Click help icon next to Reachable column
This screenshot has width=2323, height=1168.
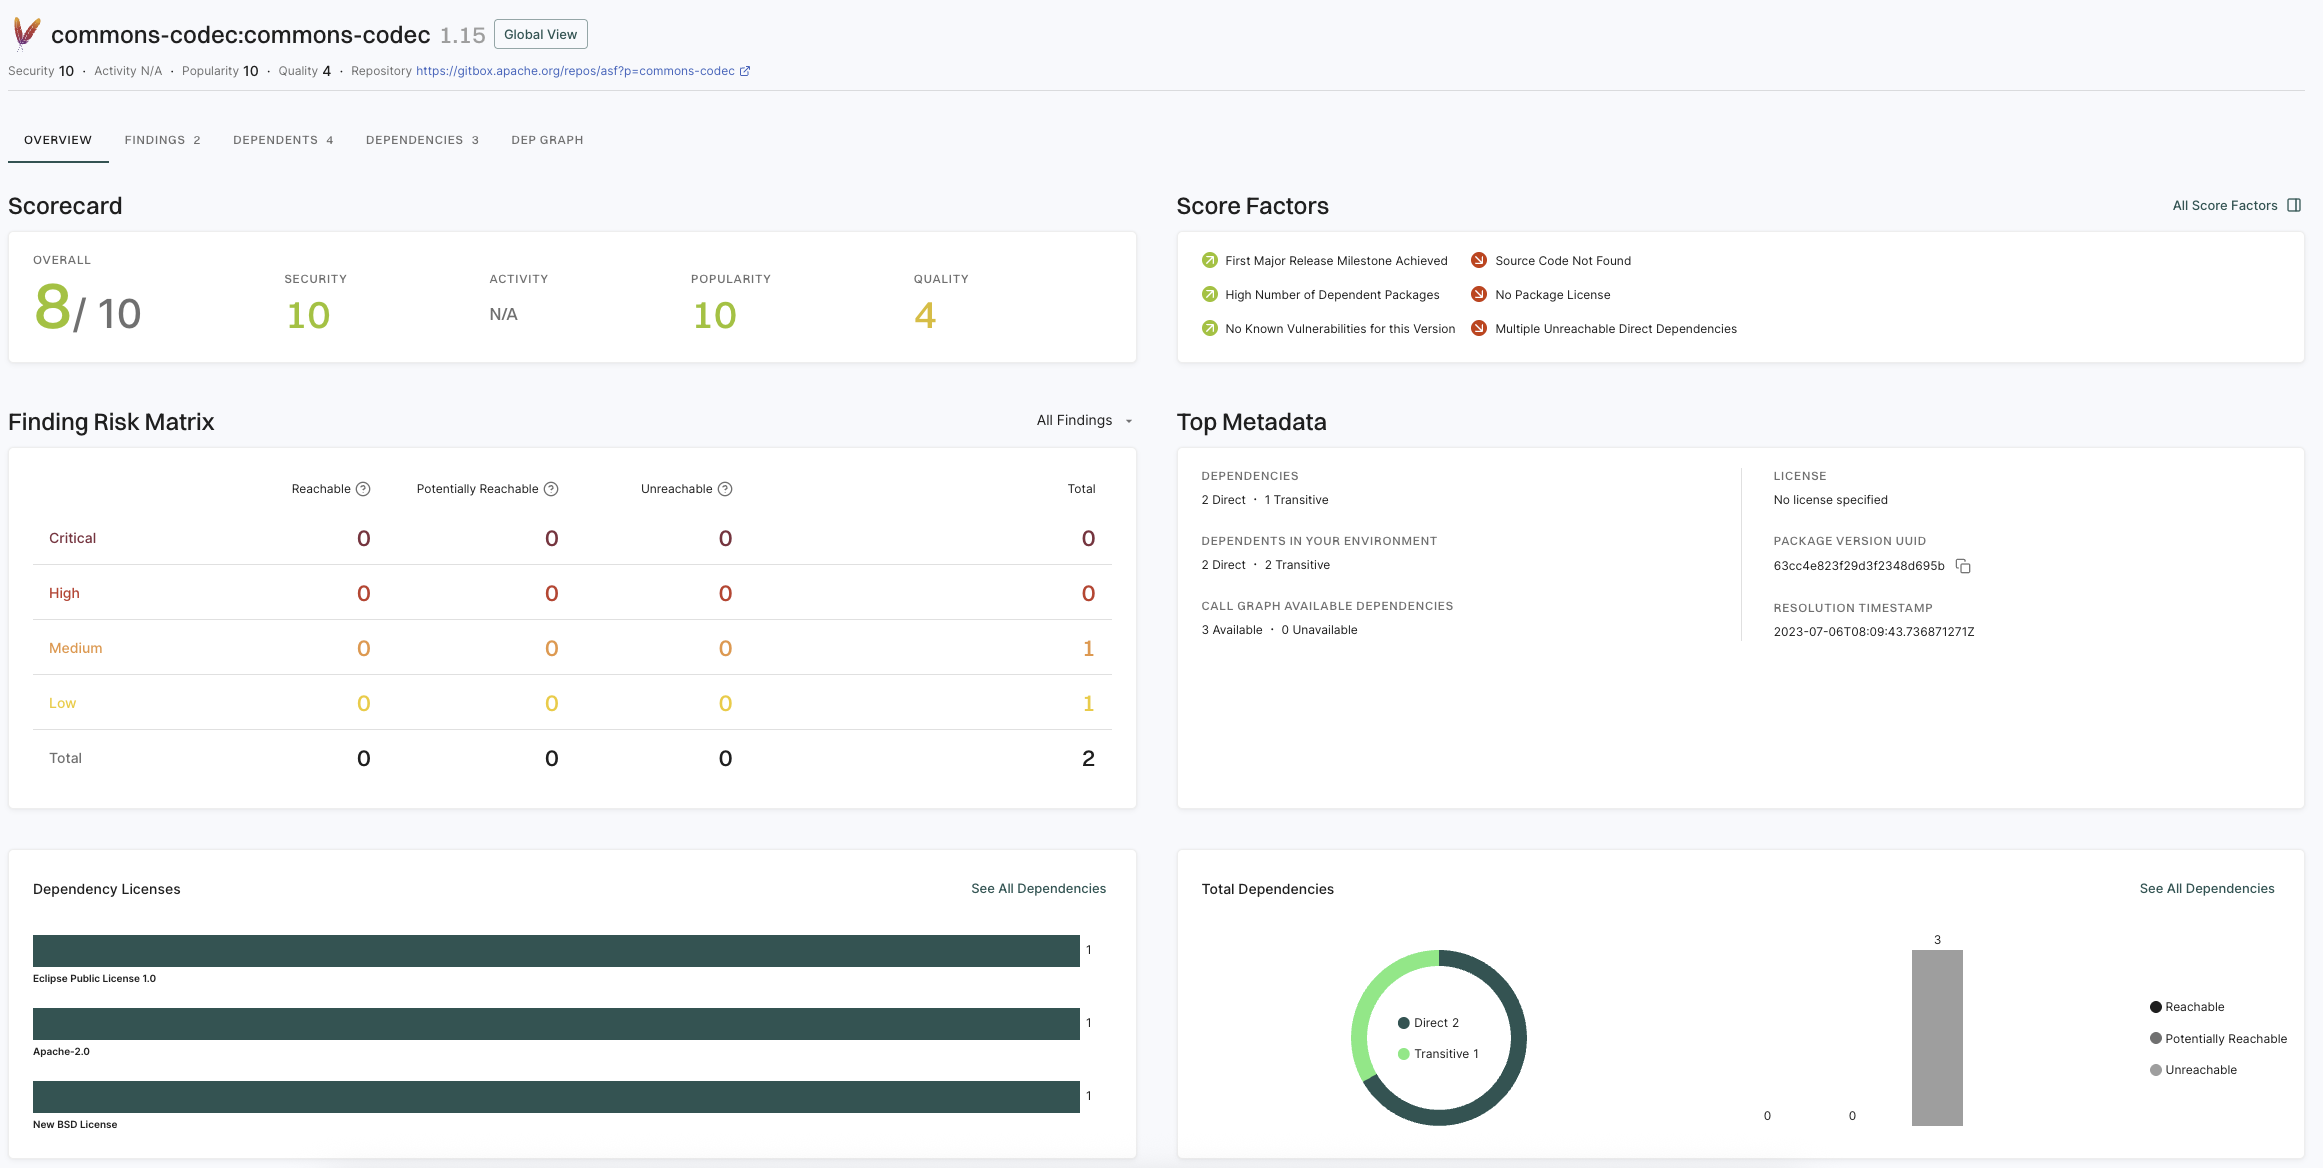[x=363, y=489]
